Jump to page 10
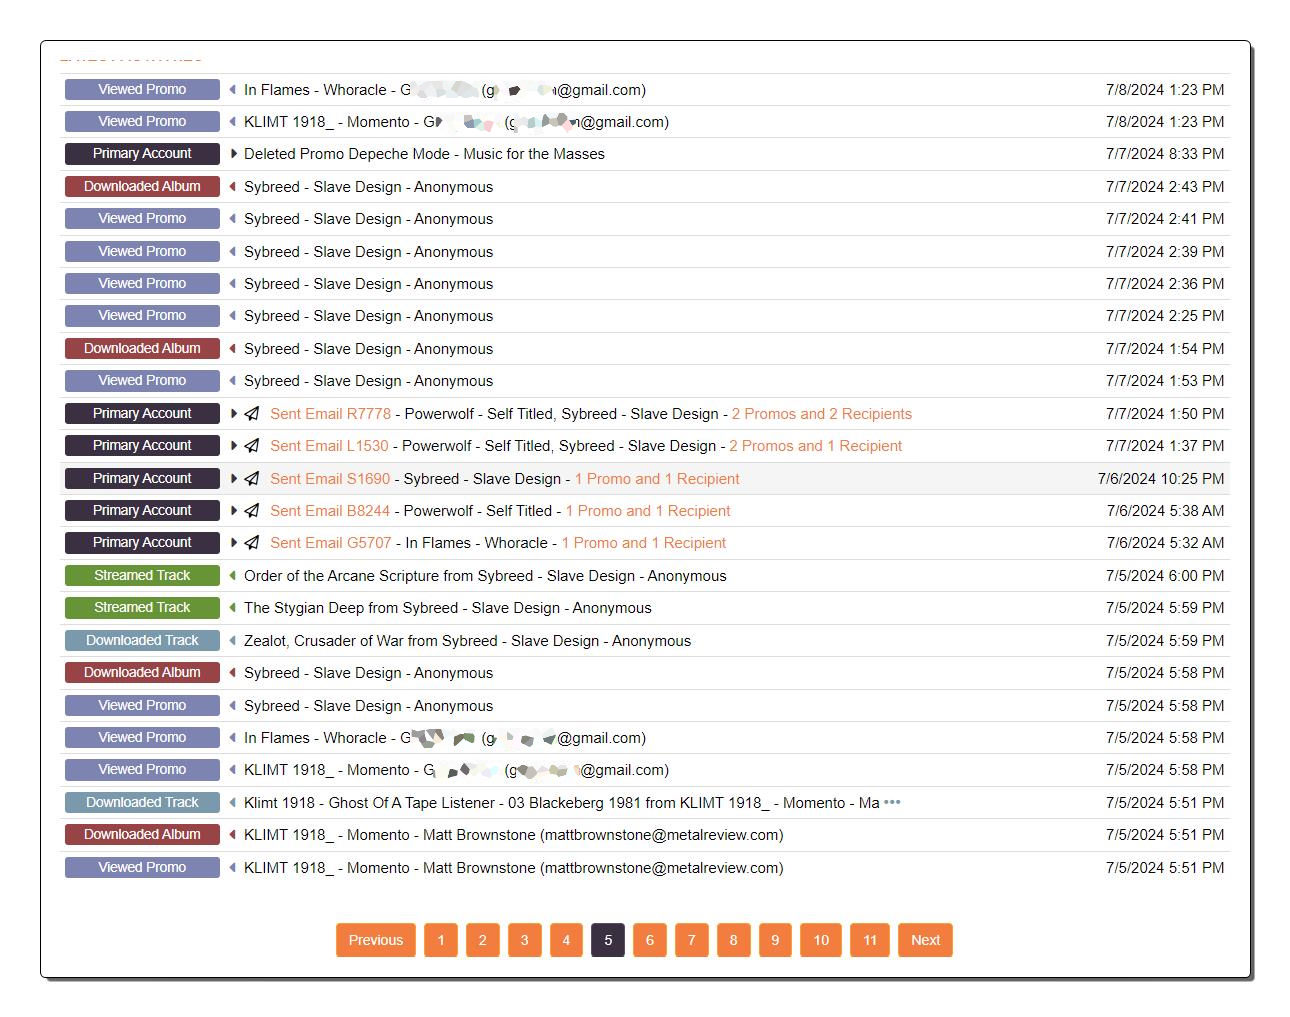Viewport: 1290px width, 1017px height. [x=821, y=940]
